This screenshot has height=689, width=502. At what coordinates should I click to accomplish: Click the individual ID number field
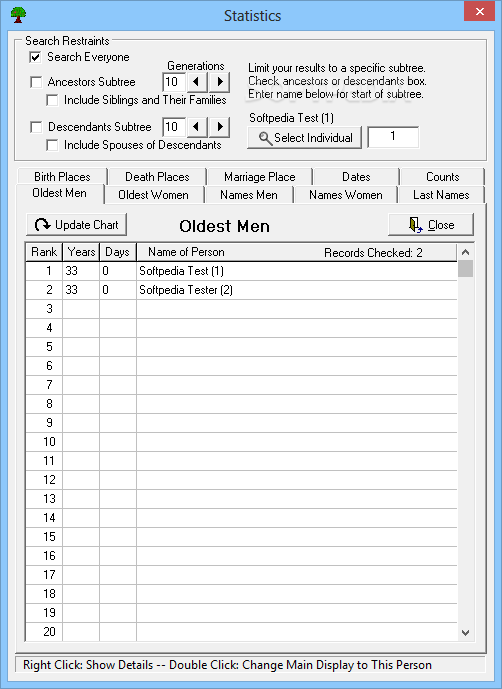coord(393,138)
